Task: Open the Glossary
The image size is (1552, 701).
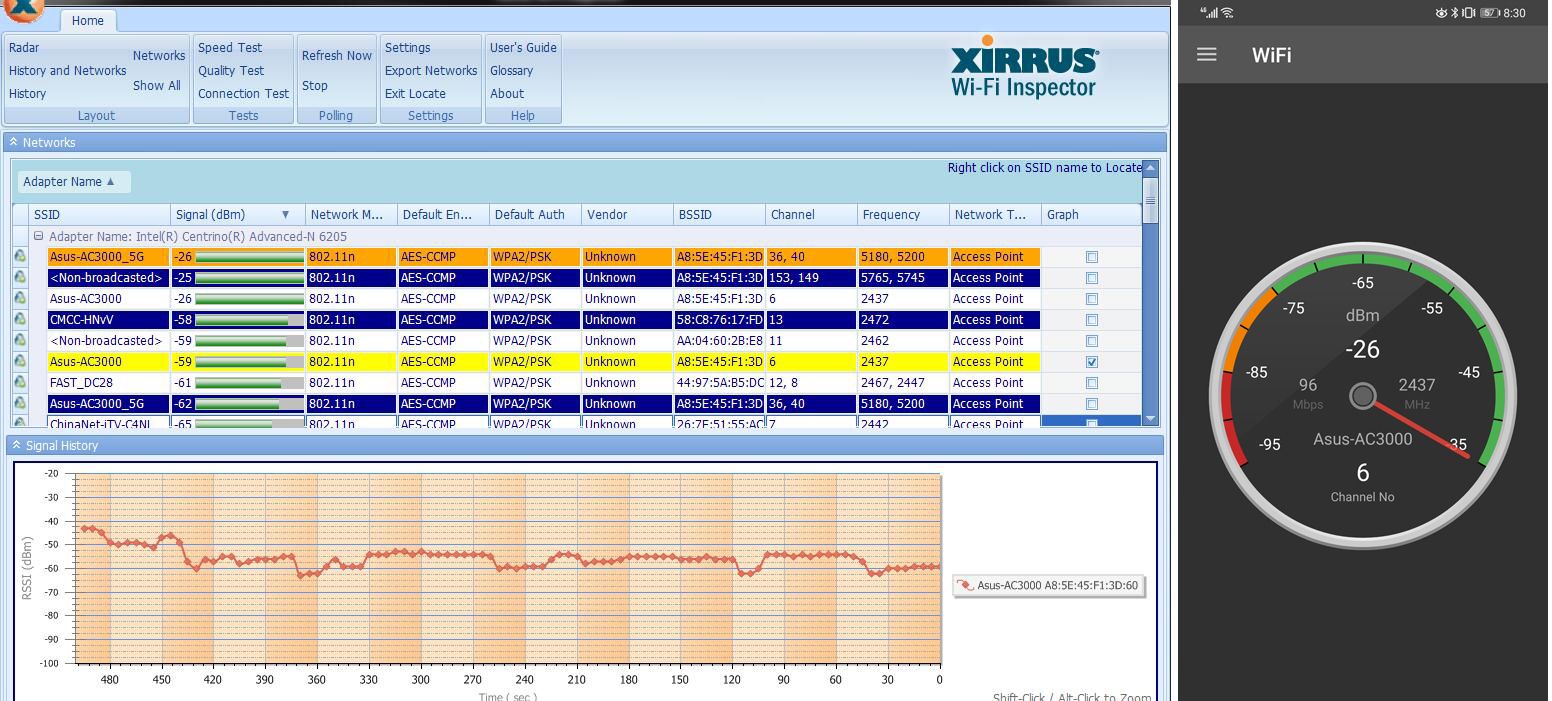Action: click(x=511, y=71)
